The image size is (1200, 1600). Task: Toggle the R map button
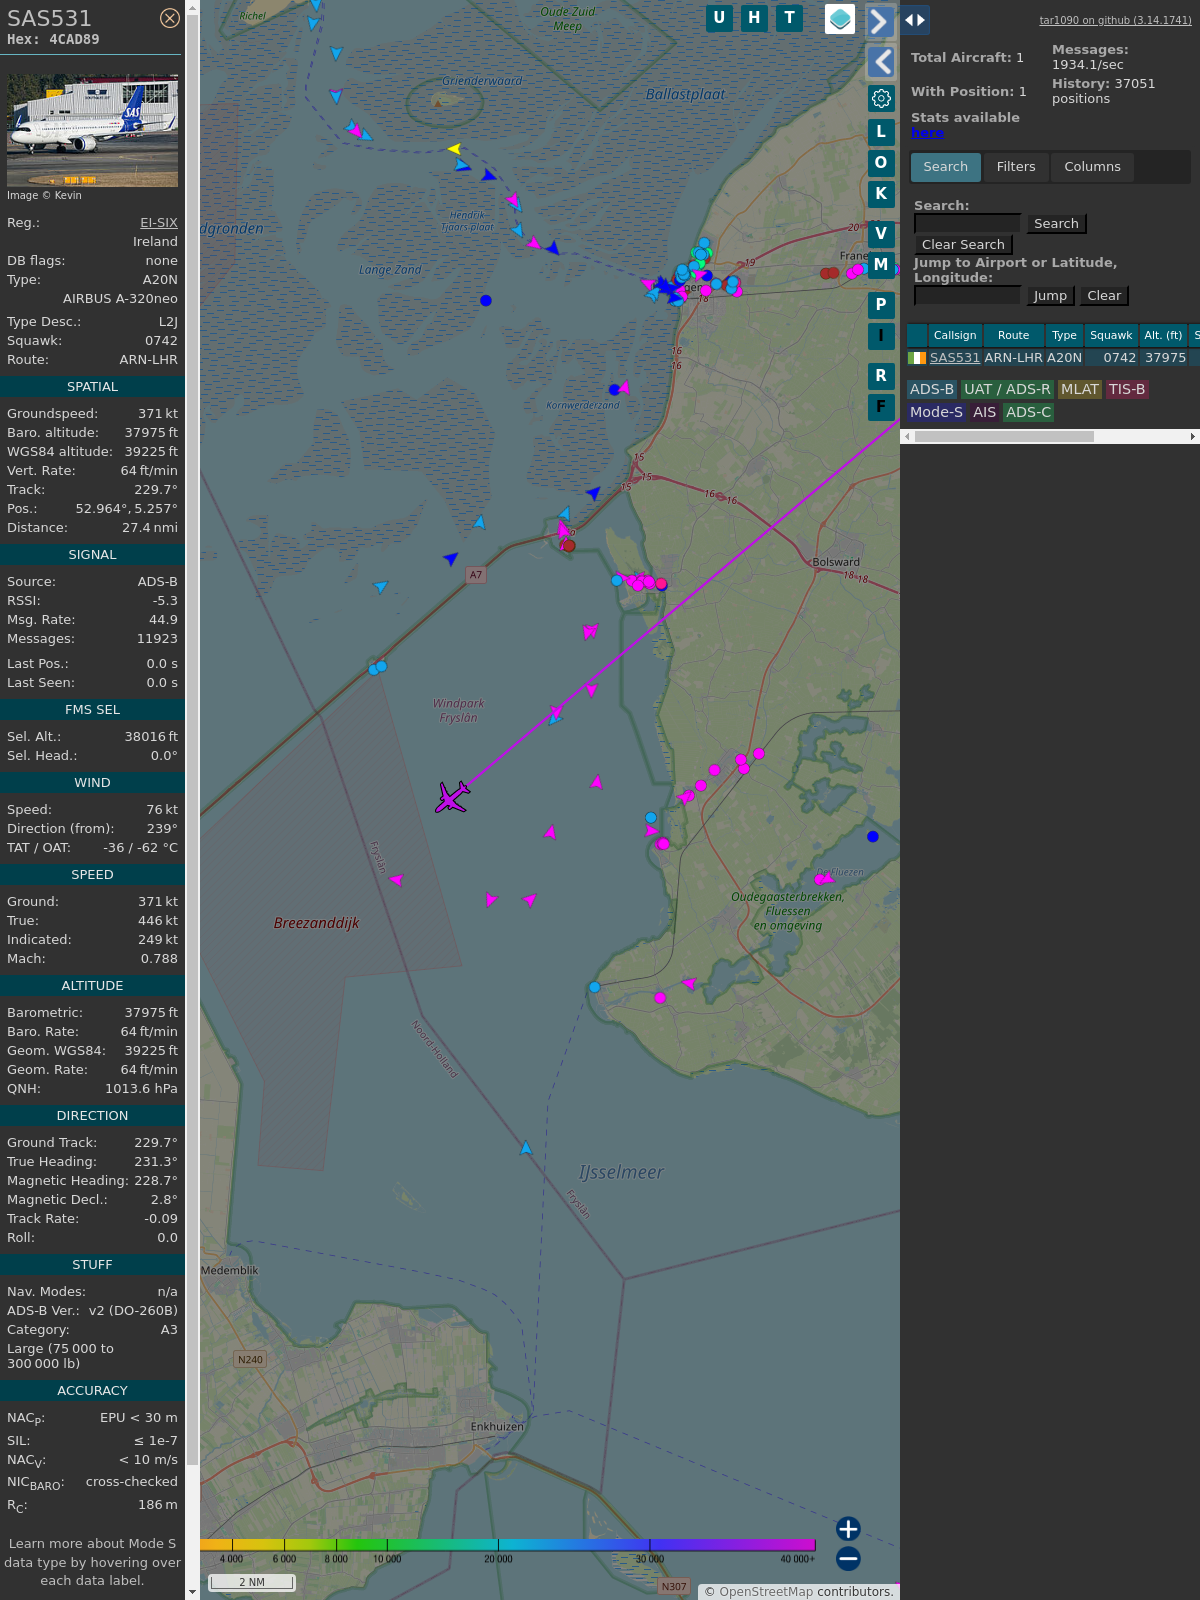click(x=881, y=376)
